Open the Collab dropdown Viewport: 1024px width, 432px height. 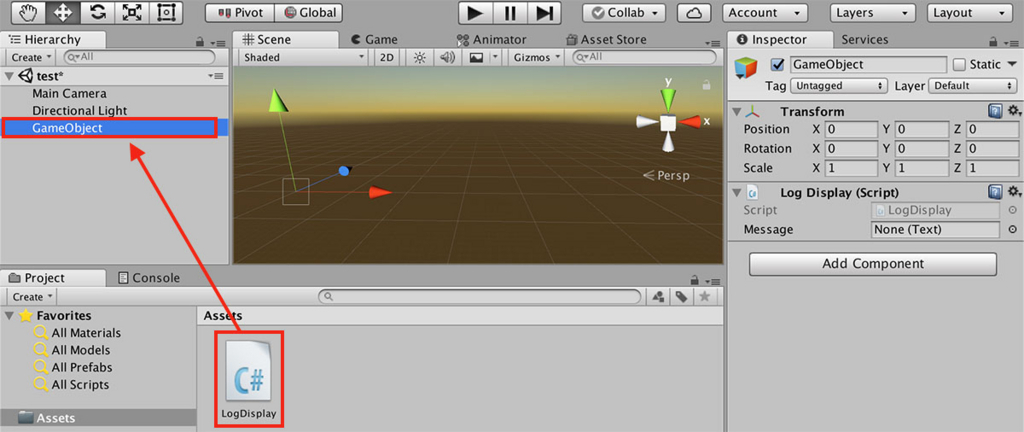click(x=624, y=12)
